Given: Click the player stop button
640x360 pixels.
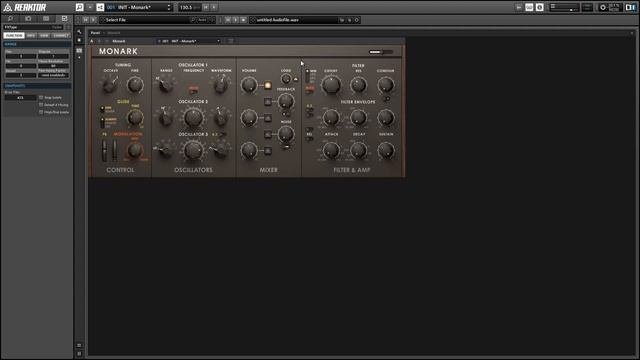Looking at the screenshot, I should click(x=93, y=20).
